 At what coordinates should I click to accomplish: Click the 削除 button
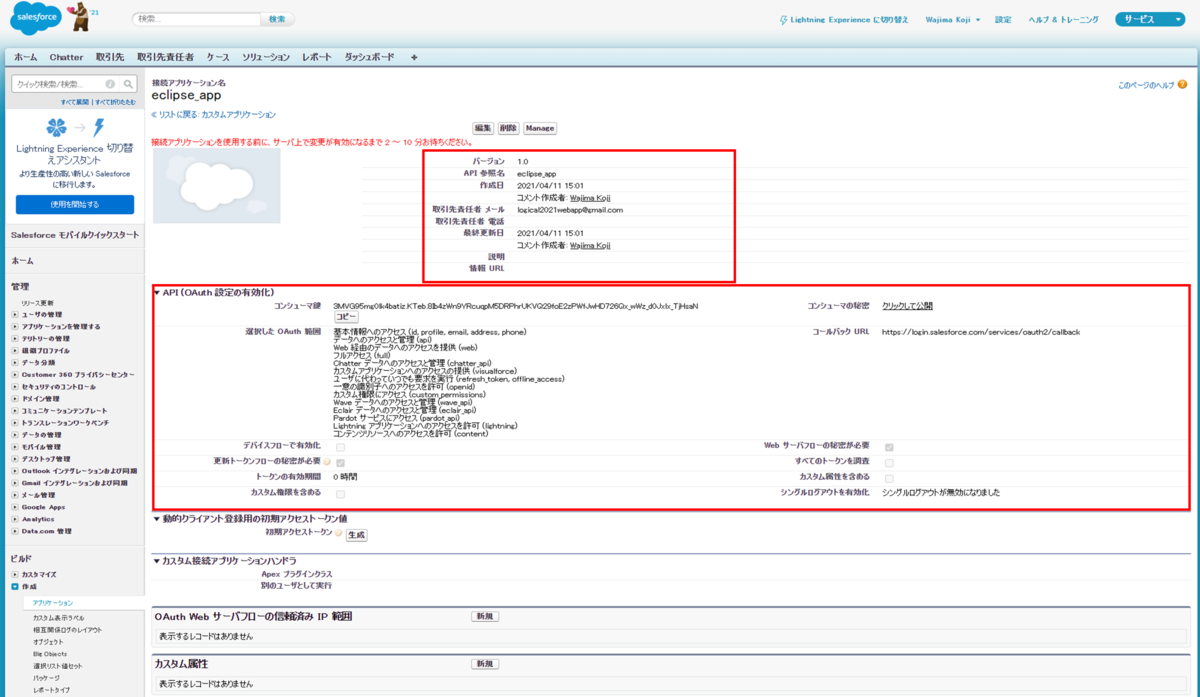[x=509, y=128]
